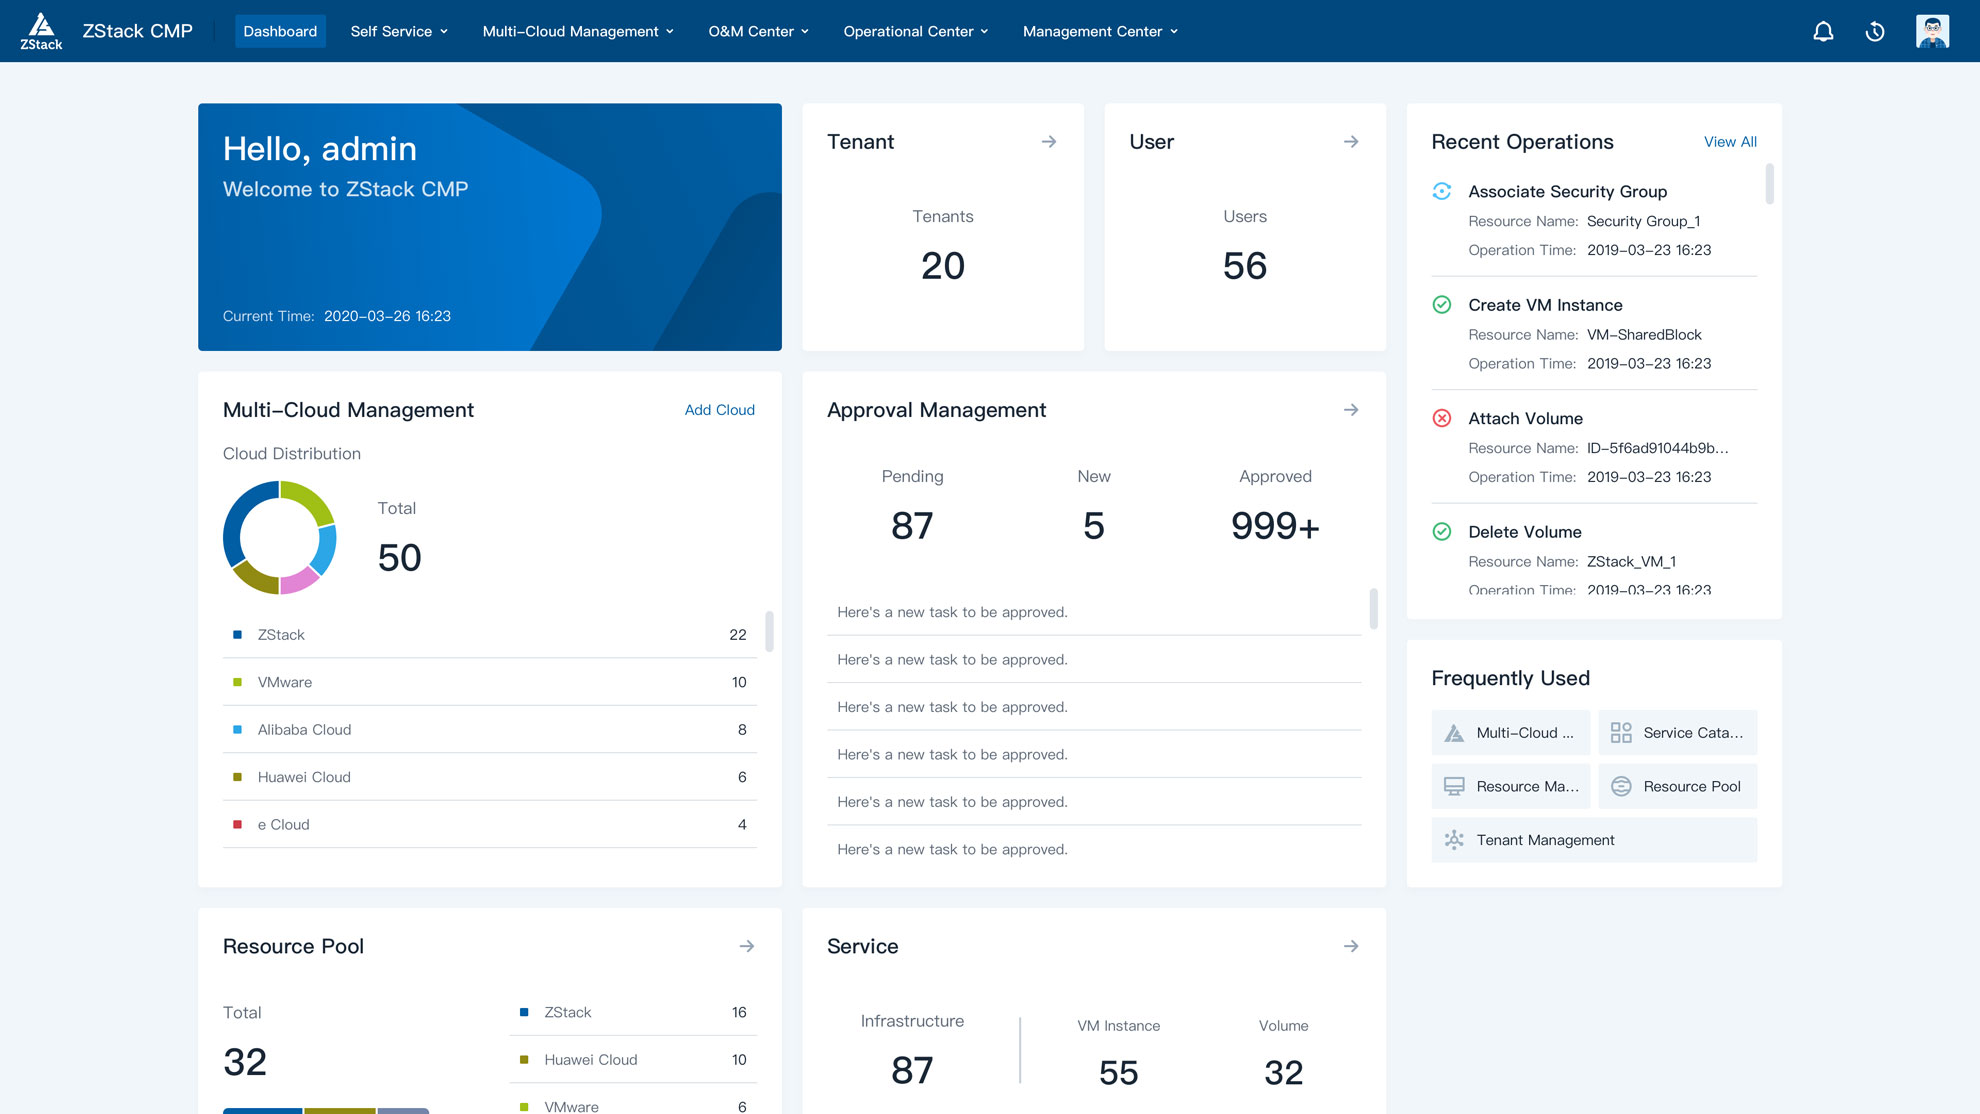Open the Resource Pool shortcut button

[x=1677, y=787]
